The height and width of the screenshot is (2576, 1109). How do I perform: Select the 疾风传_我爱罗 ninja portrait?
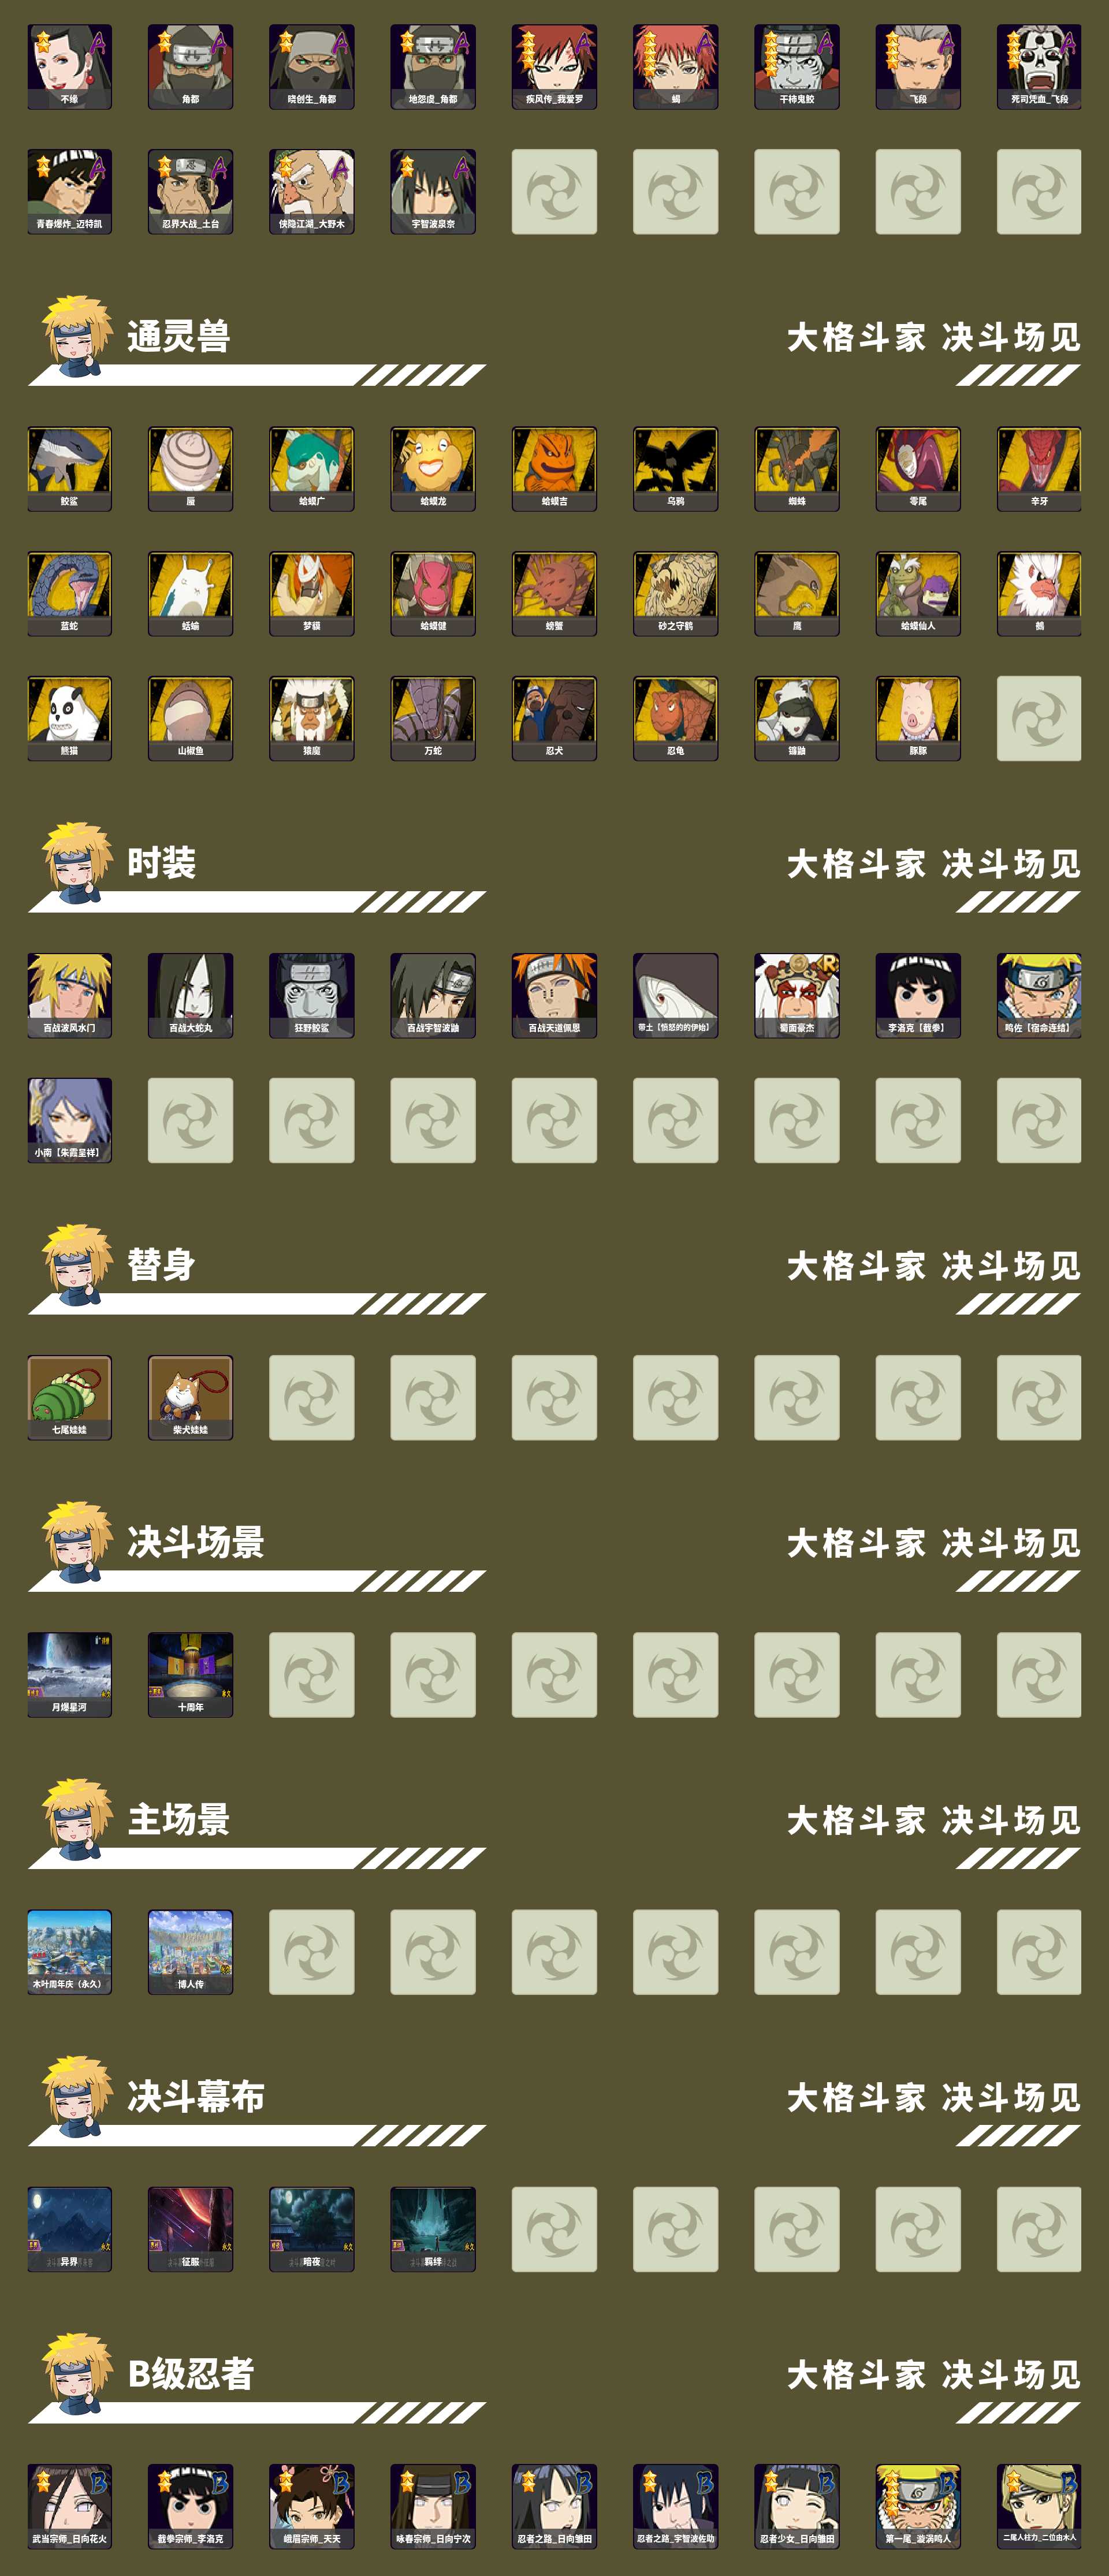554,67
